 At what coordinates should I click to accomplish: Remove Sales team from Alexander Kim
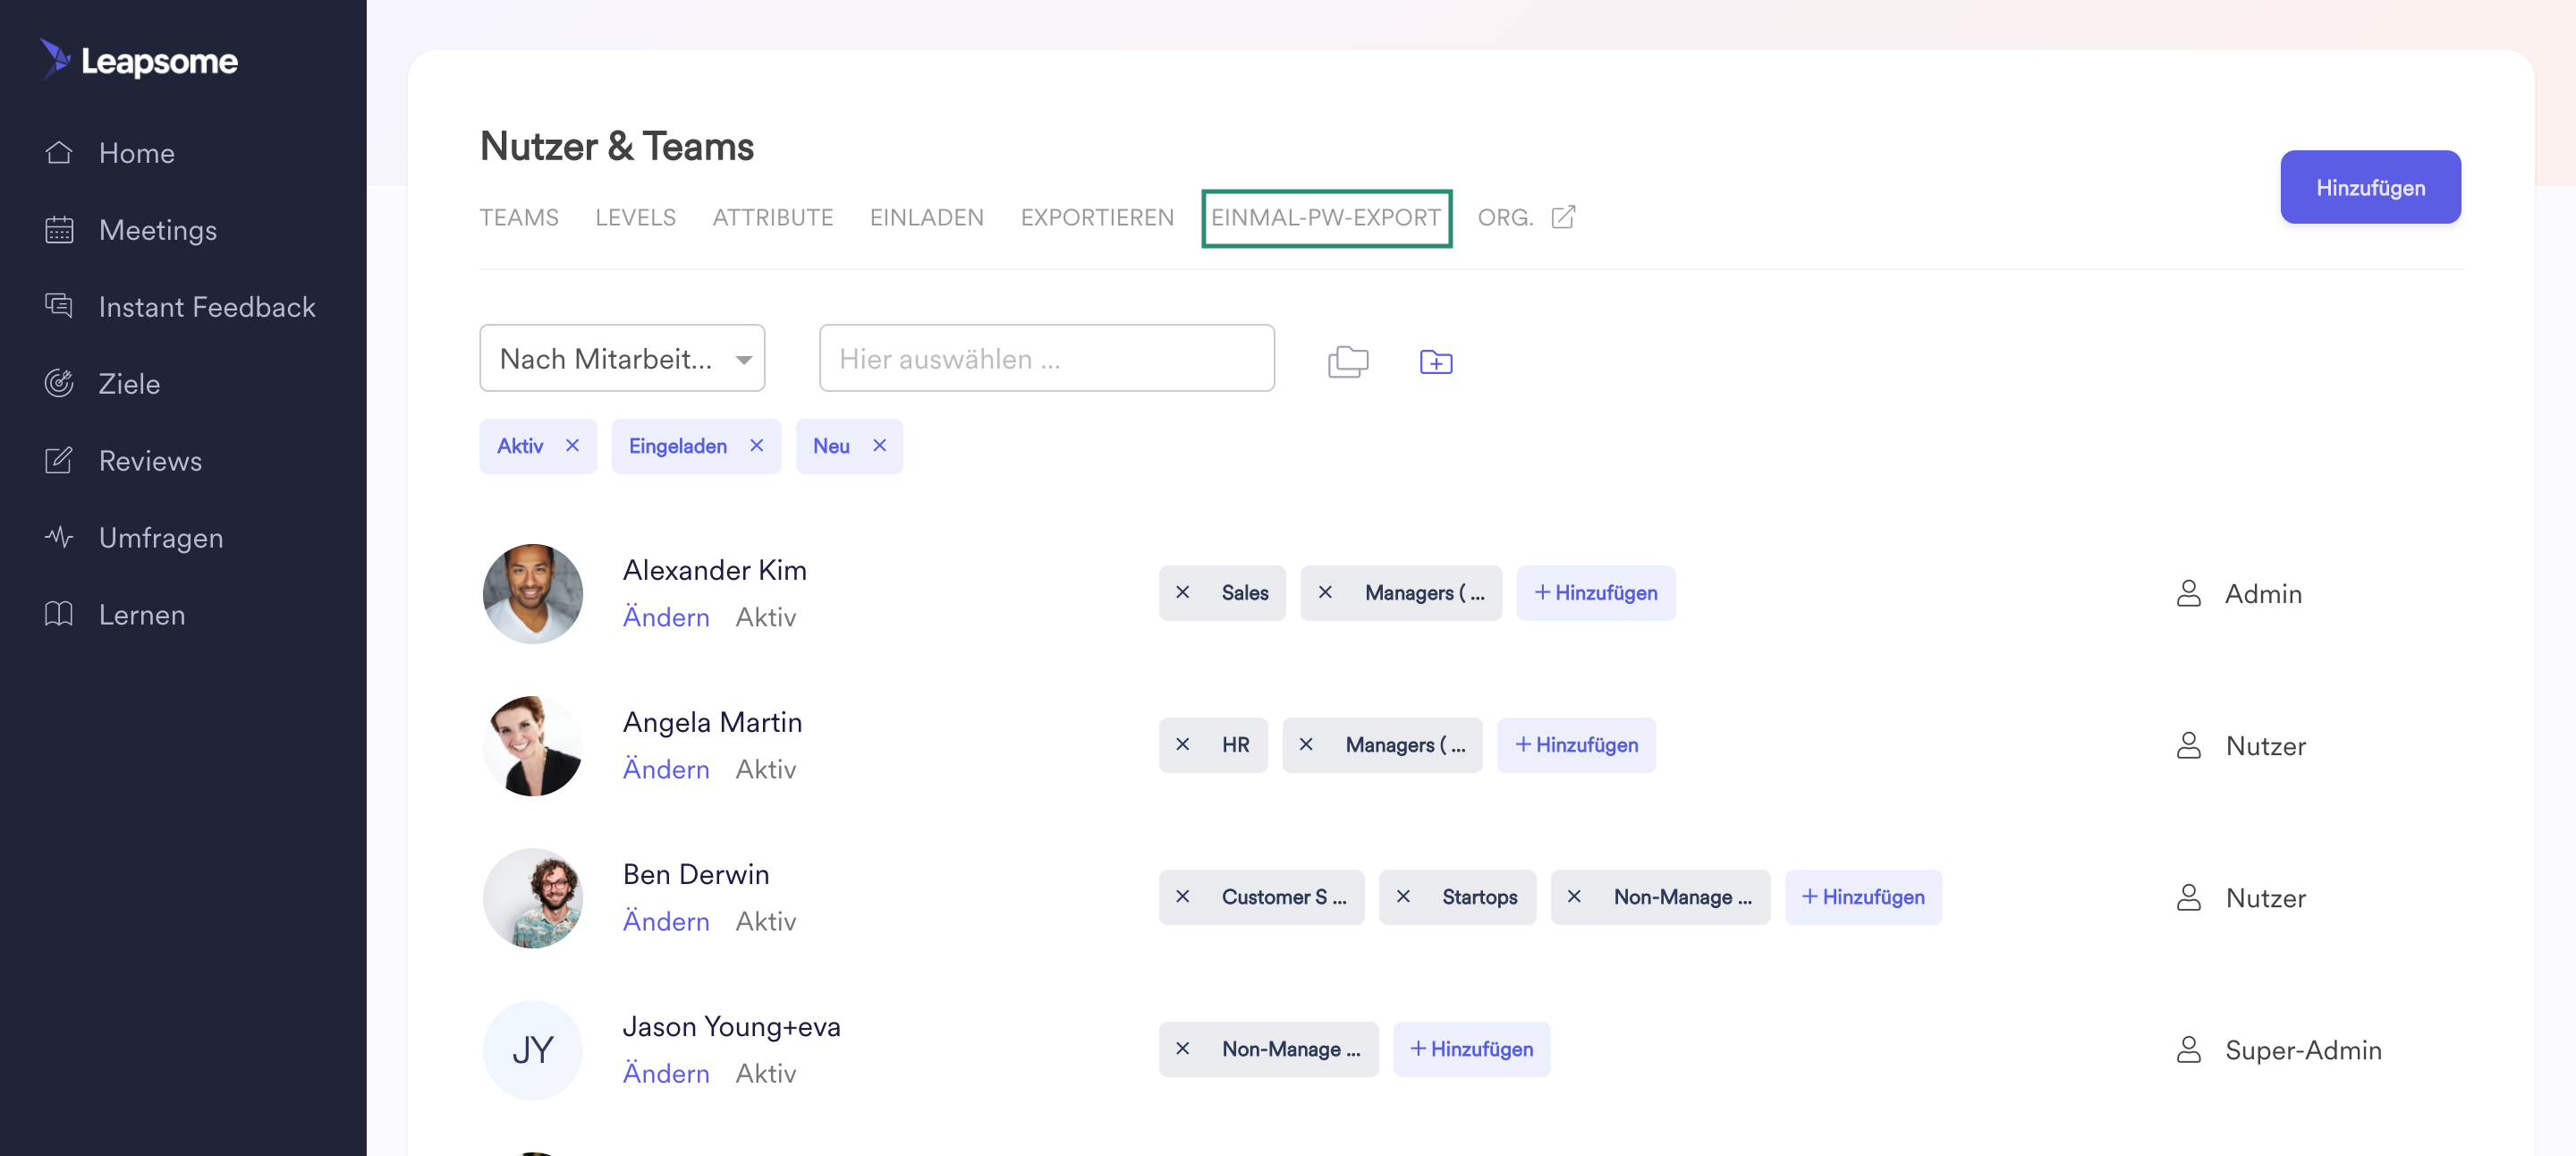[x=1182, y=593]
